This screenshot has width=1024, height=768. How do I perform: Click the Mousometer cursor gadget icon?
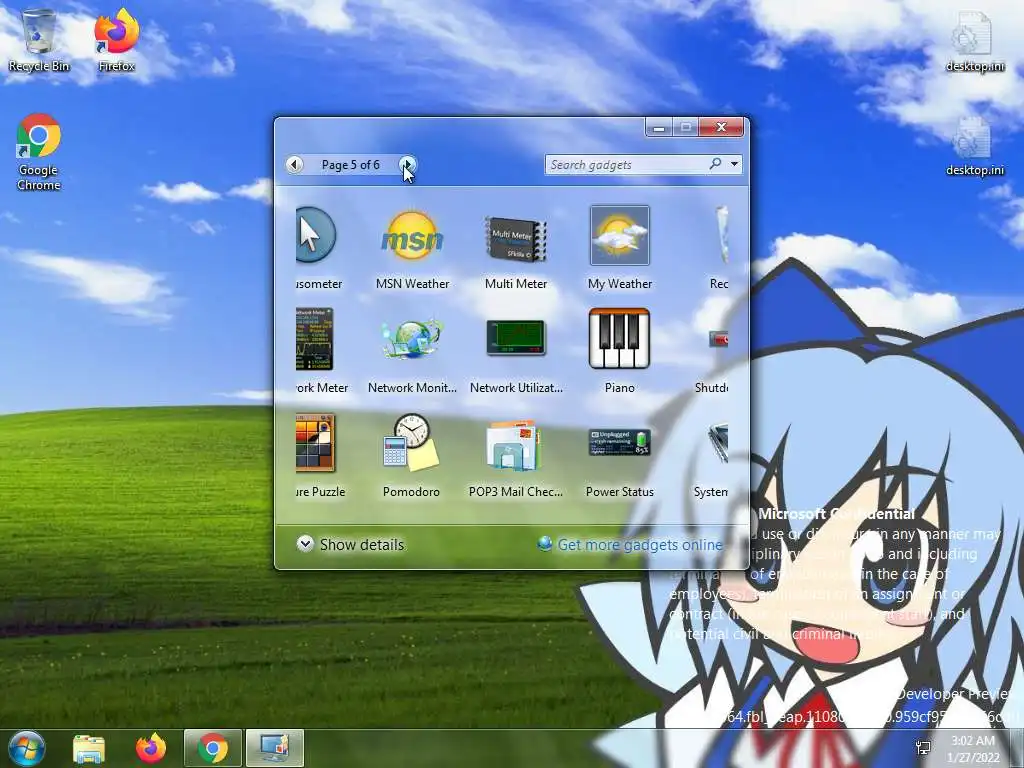(316, 235)
